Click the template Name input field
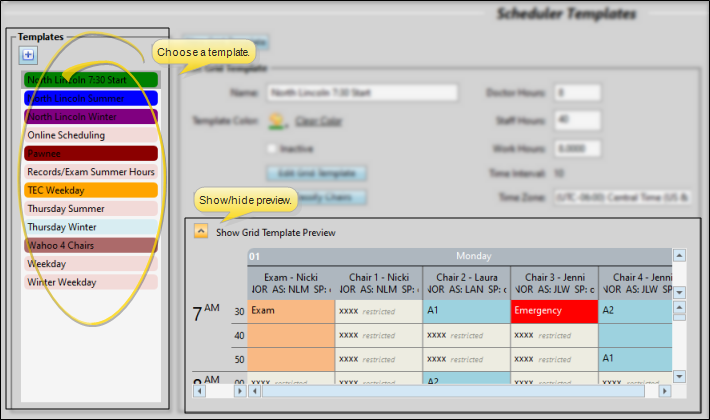Screen dimensions: 710x420 tap(361, 93)
